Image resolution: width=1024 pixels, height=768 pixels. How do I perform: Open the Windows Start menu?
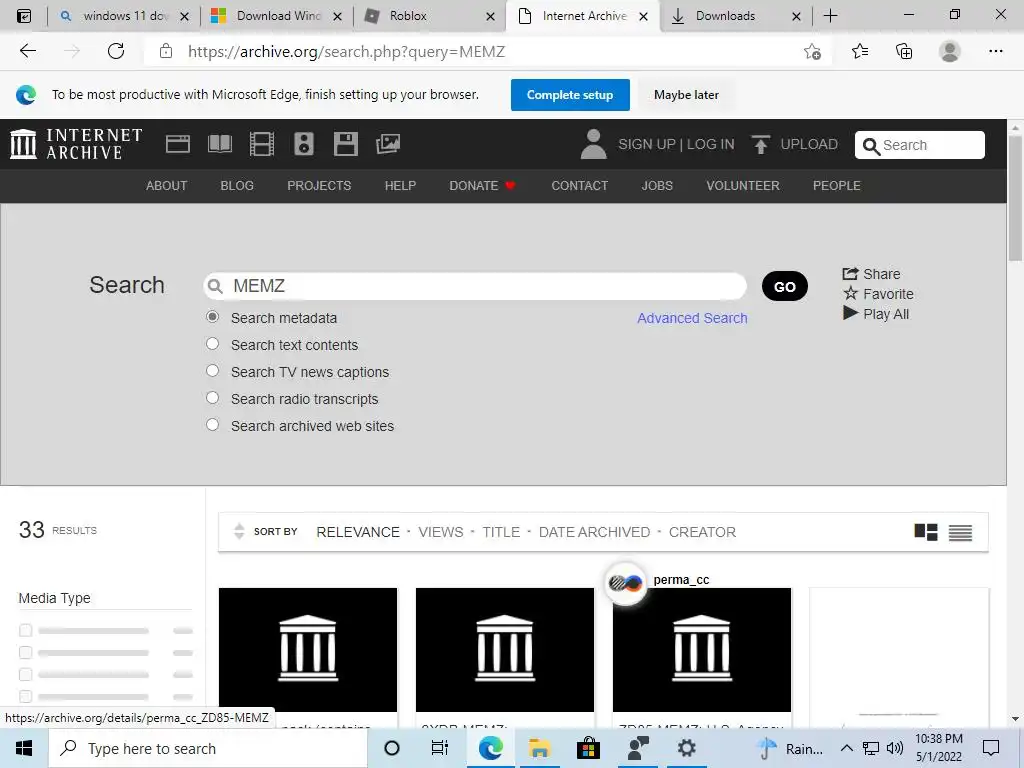click(24, 748)
